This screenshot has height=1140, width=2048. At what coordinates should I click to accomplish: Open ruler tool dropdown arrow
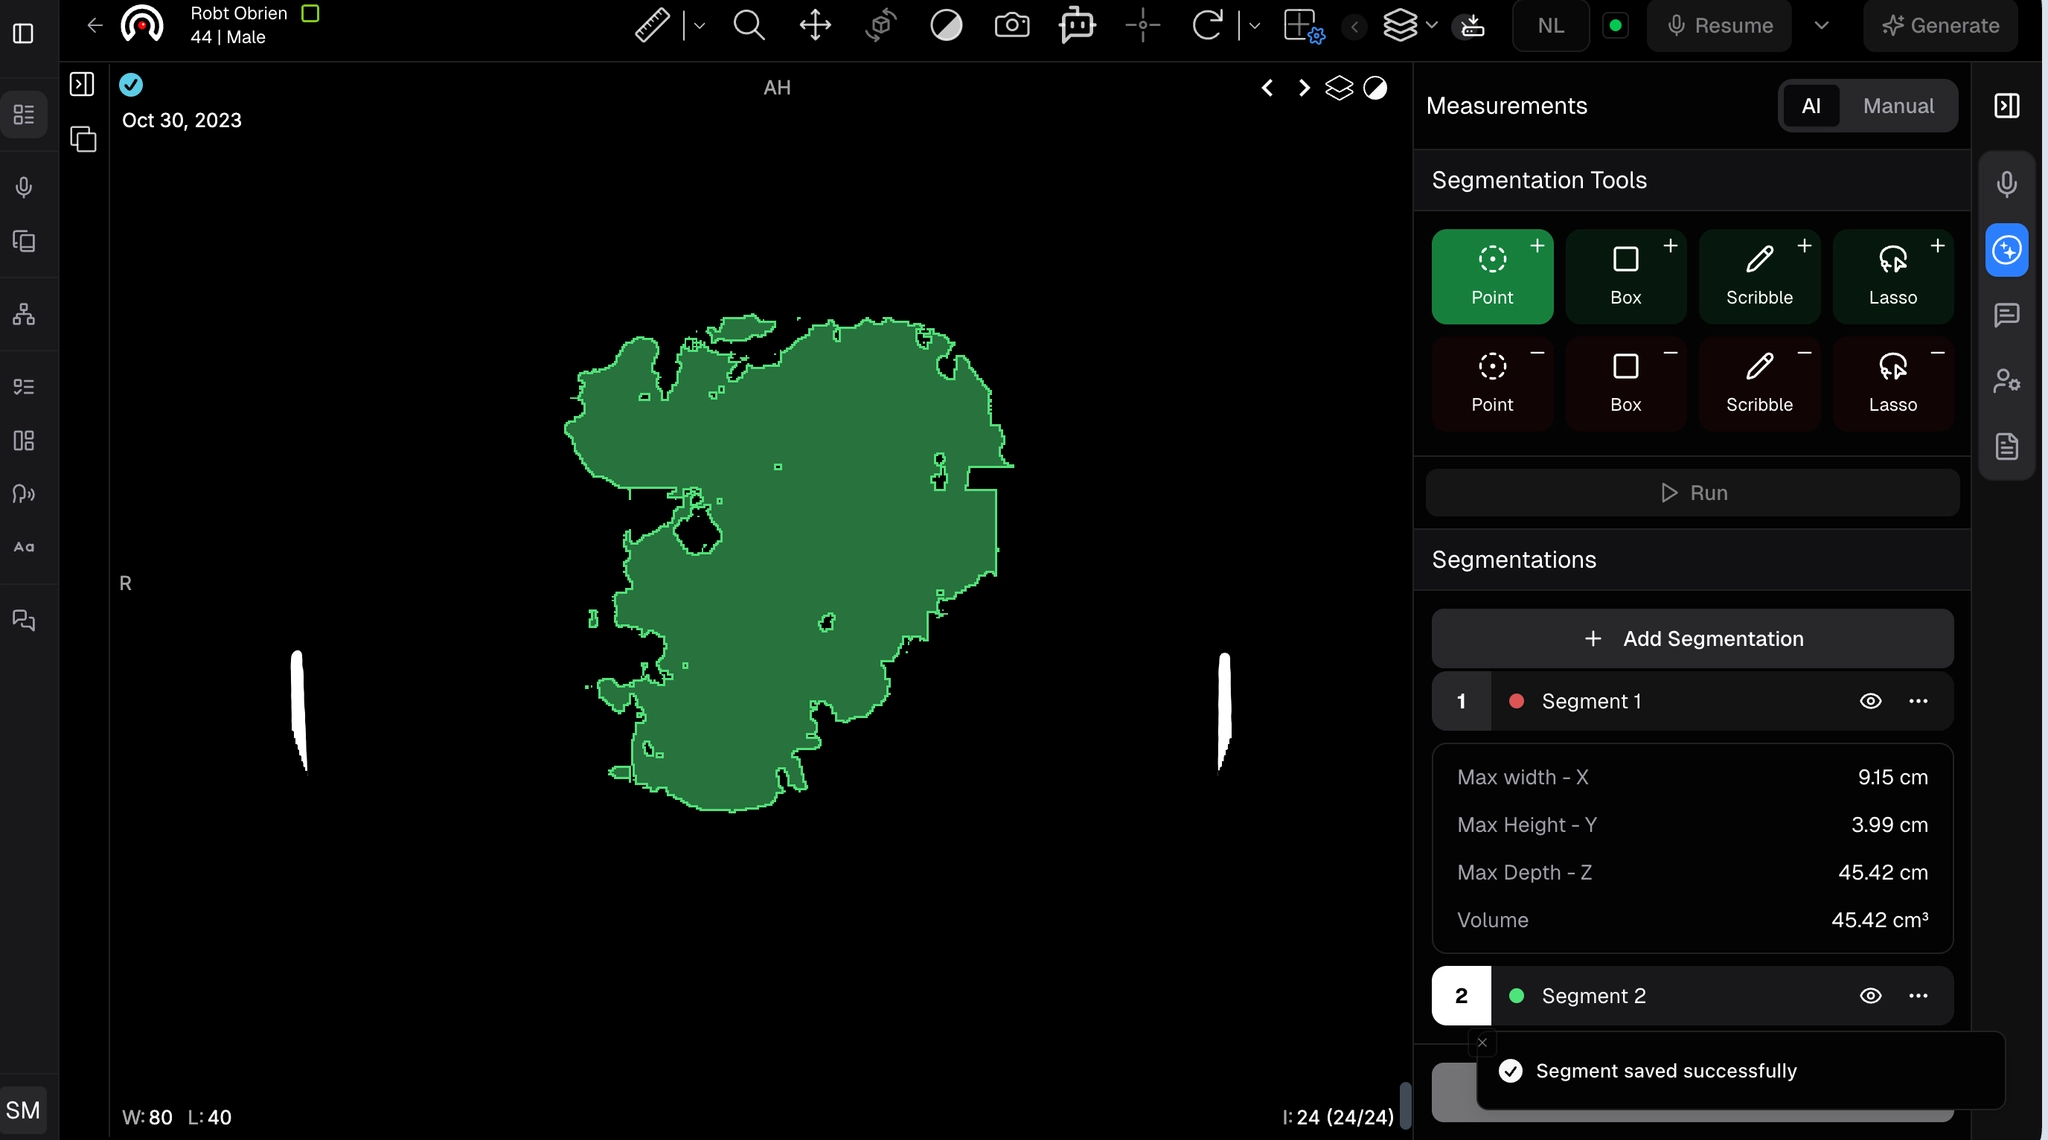tap(699, 26)
